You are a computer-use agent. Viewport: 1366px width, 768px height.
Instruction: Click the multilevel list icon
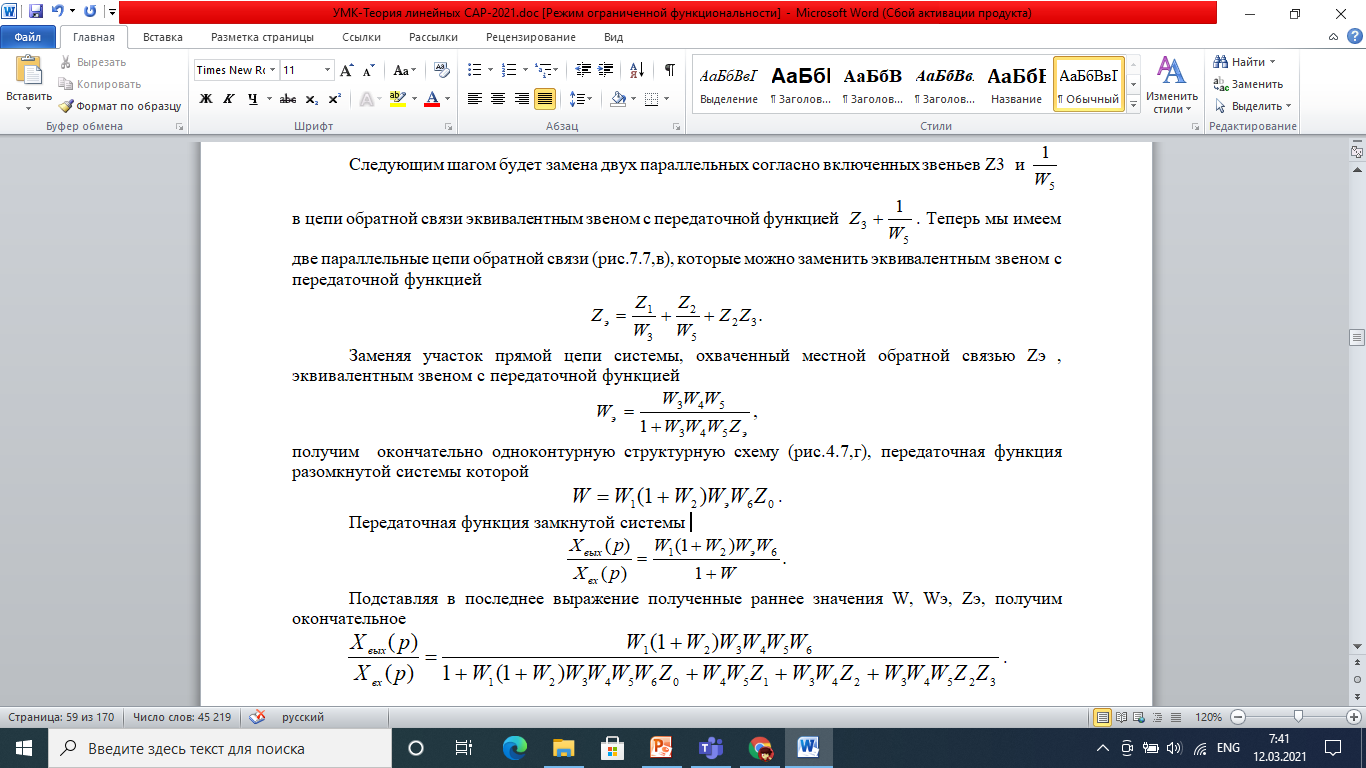(x=545, y=70)
